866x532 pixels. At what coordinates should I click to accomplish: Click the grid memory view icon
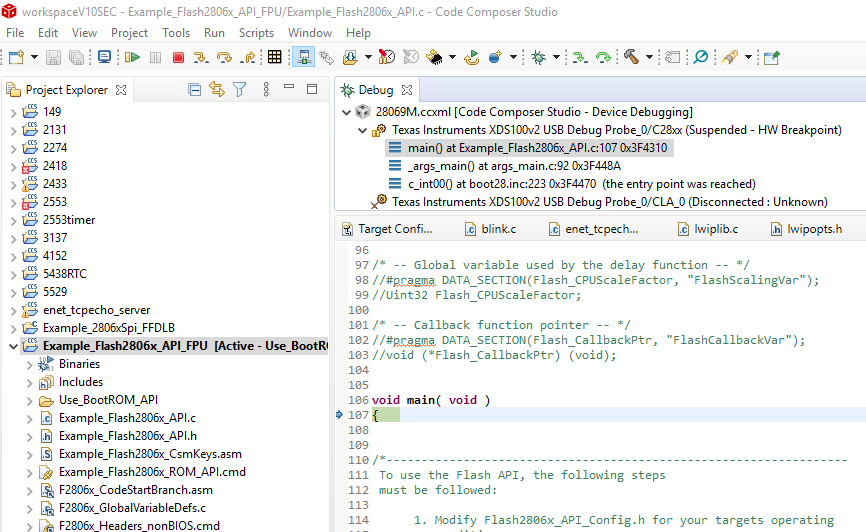point(274,57)
